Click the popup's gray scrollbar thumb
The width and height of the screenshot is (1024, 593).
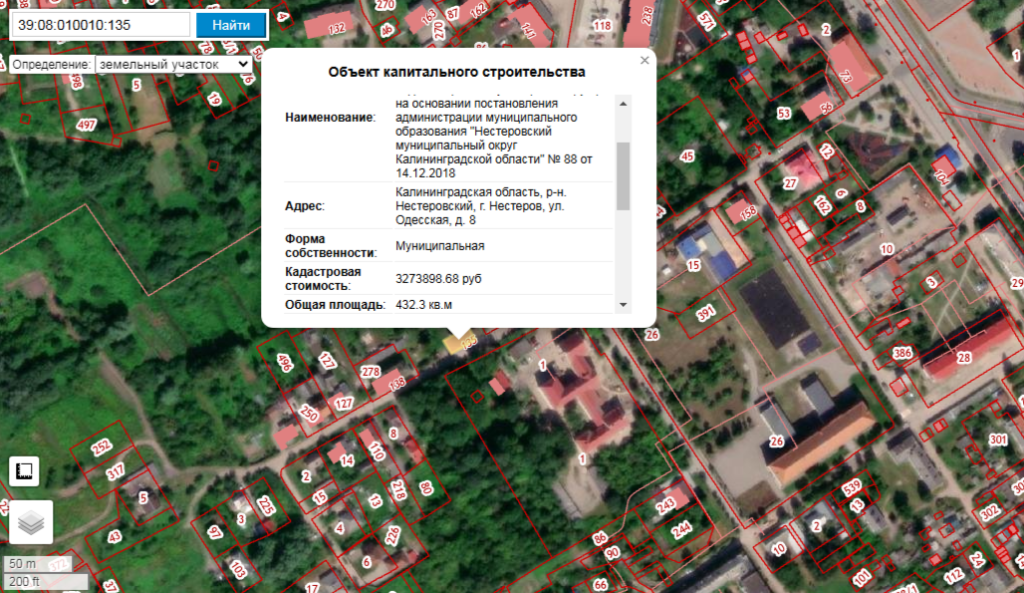[623, 175]
